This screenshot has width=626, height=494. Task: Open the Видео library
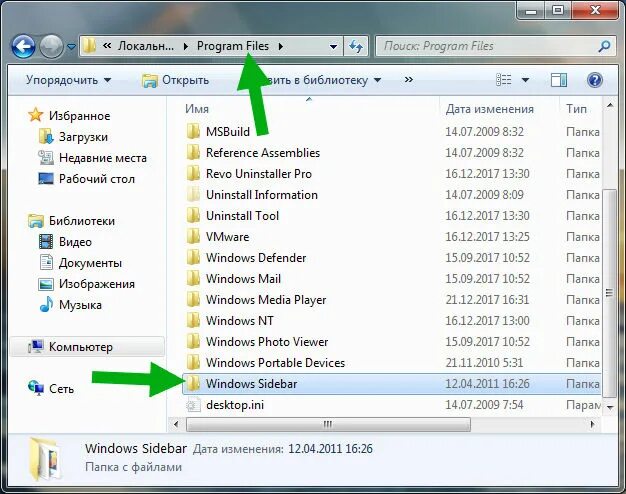pyautogui.click(x=75, y=242)
